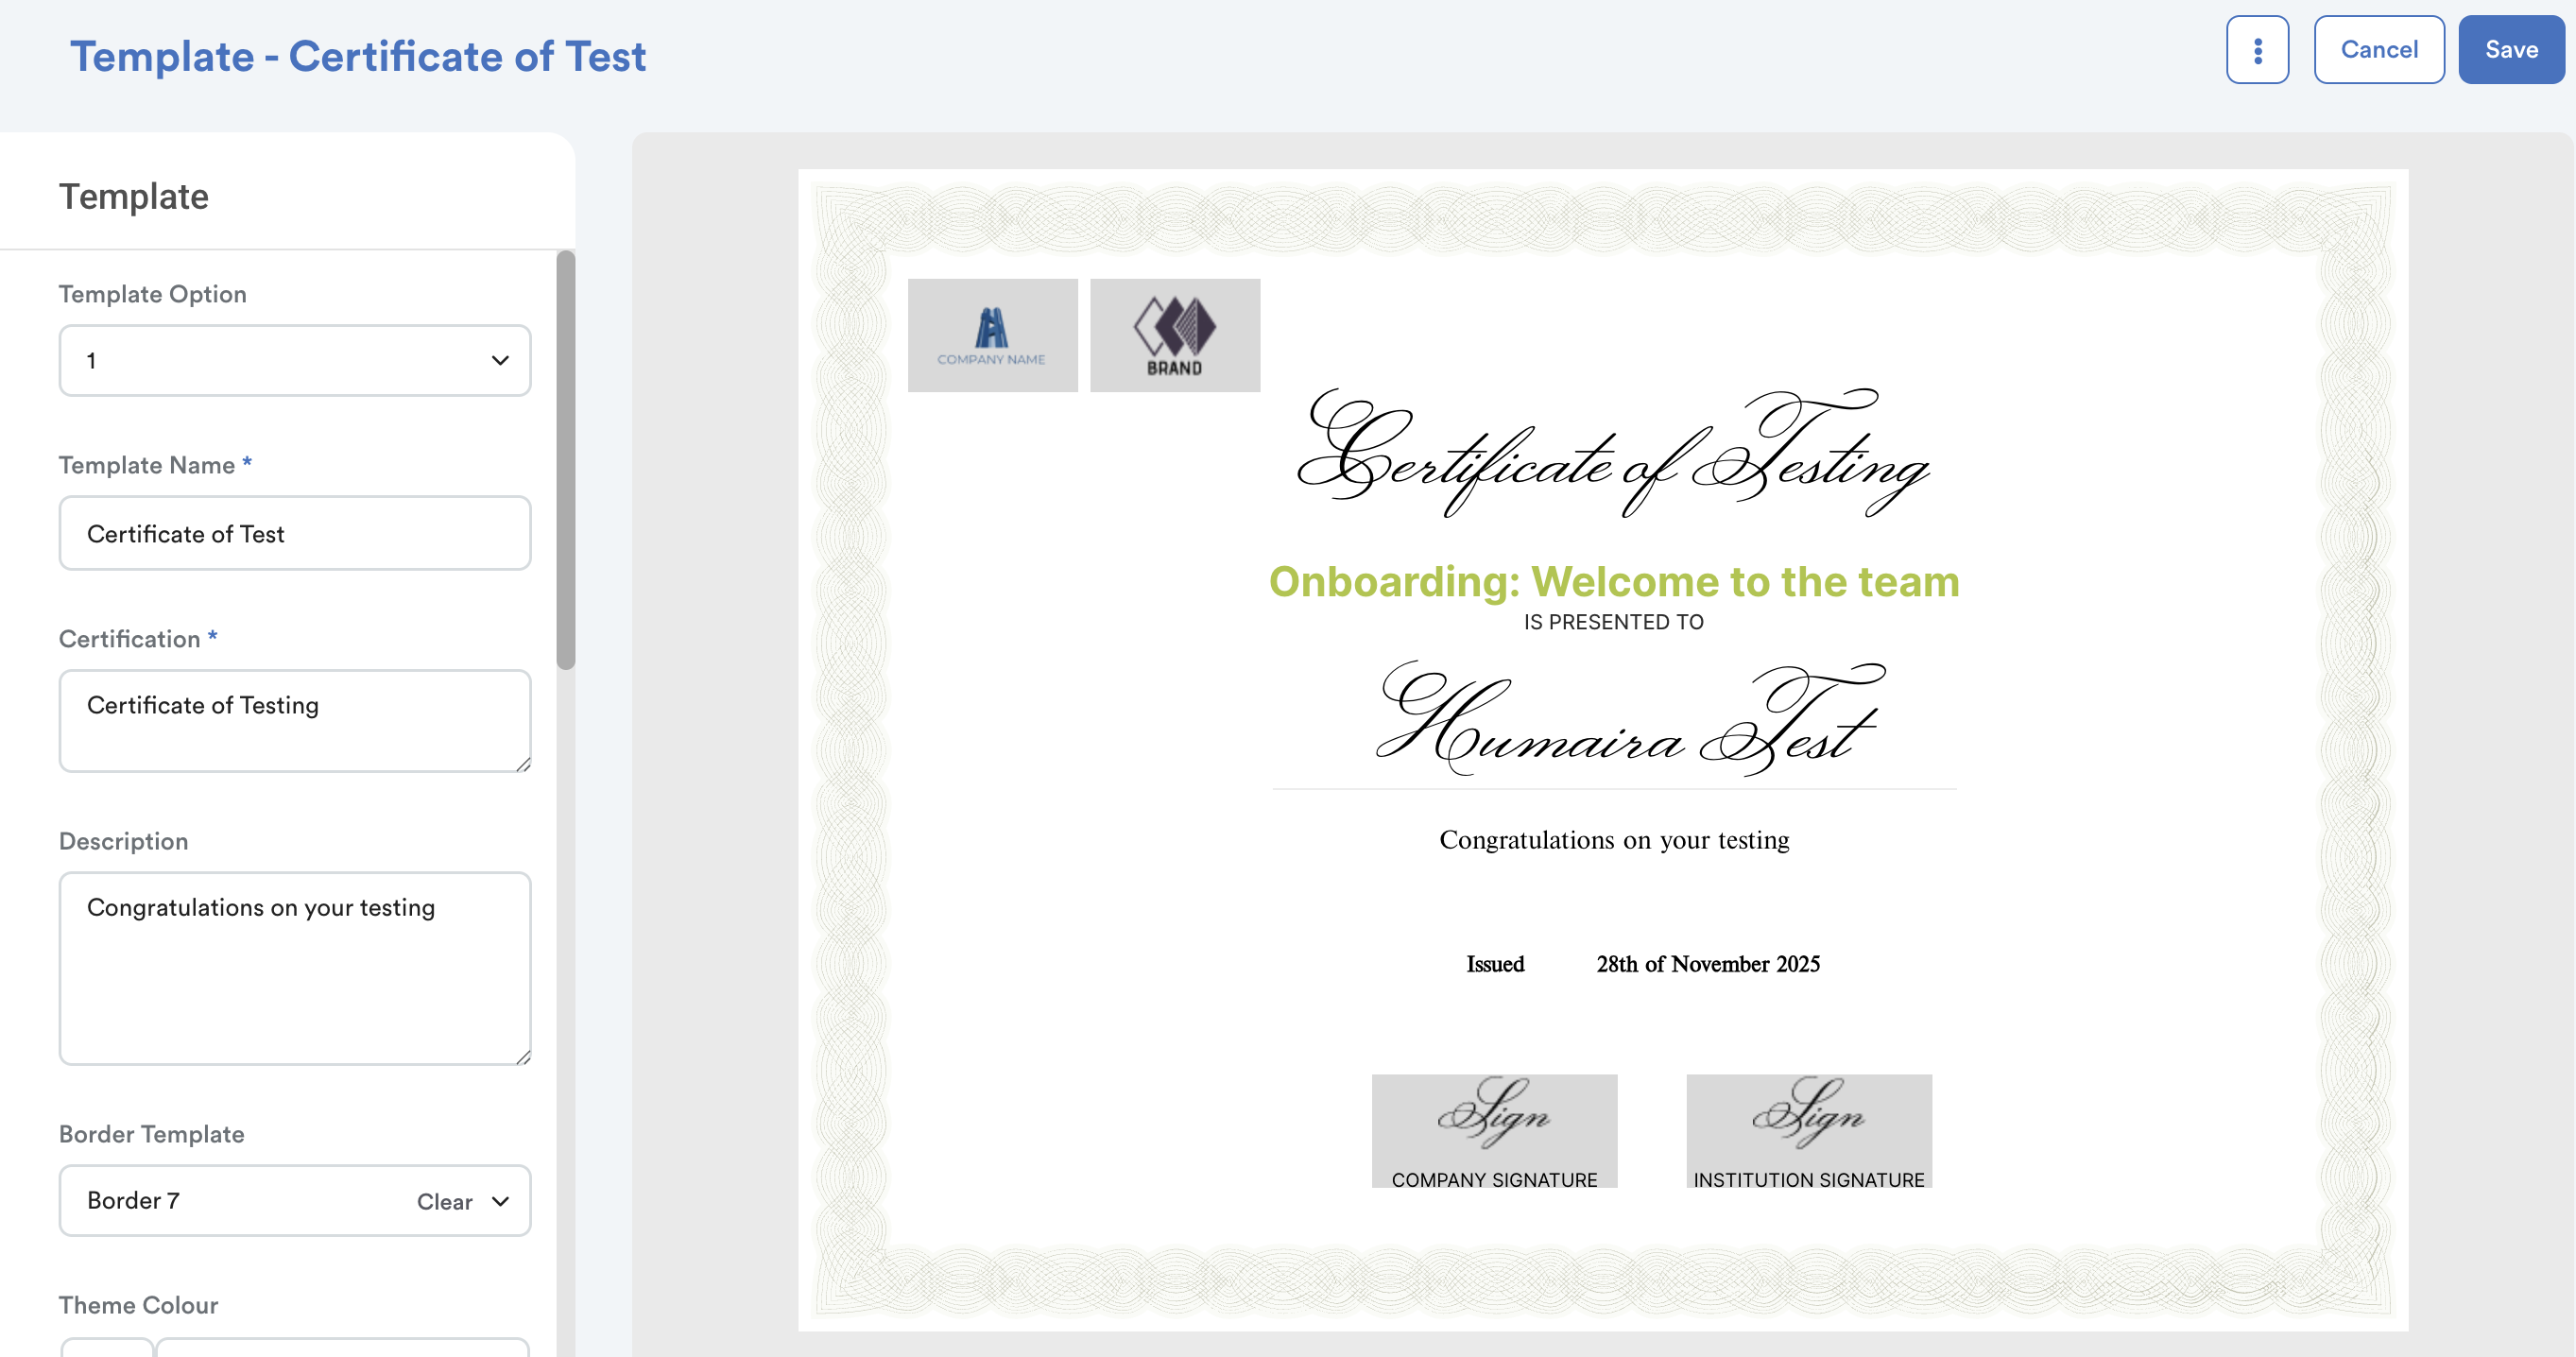Click into the Description text box
This screenshot has width=2576, height=1357.
click(x=294, y=967)
